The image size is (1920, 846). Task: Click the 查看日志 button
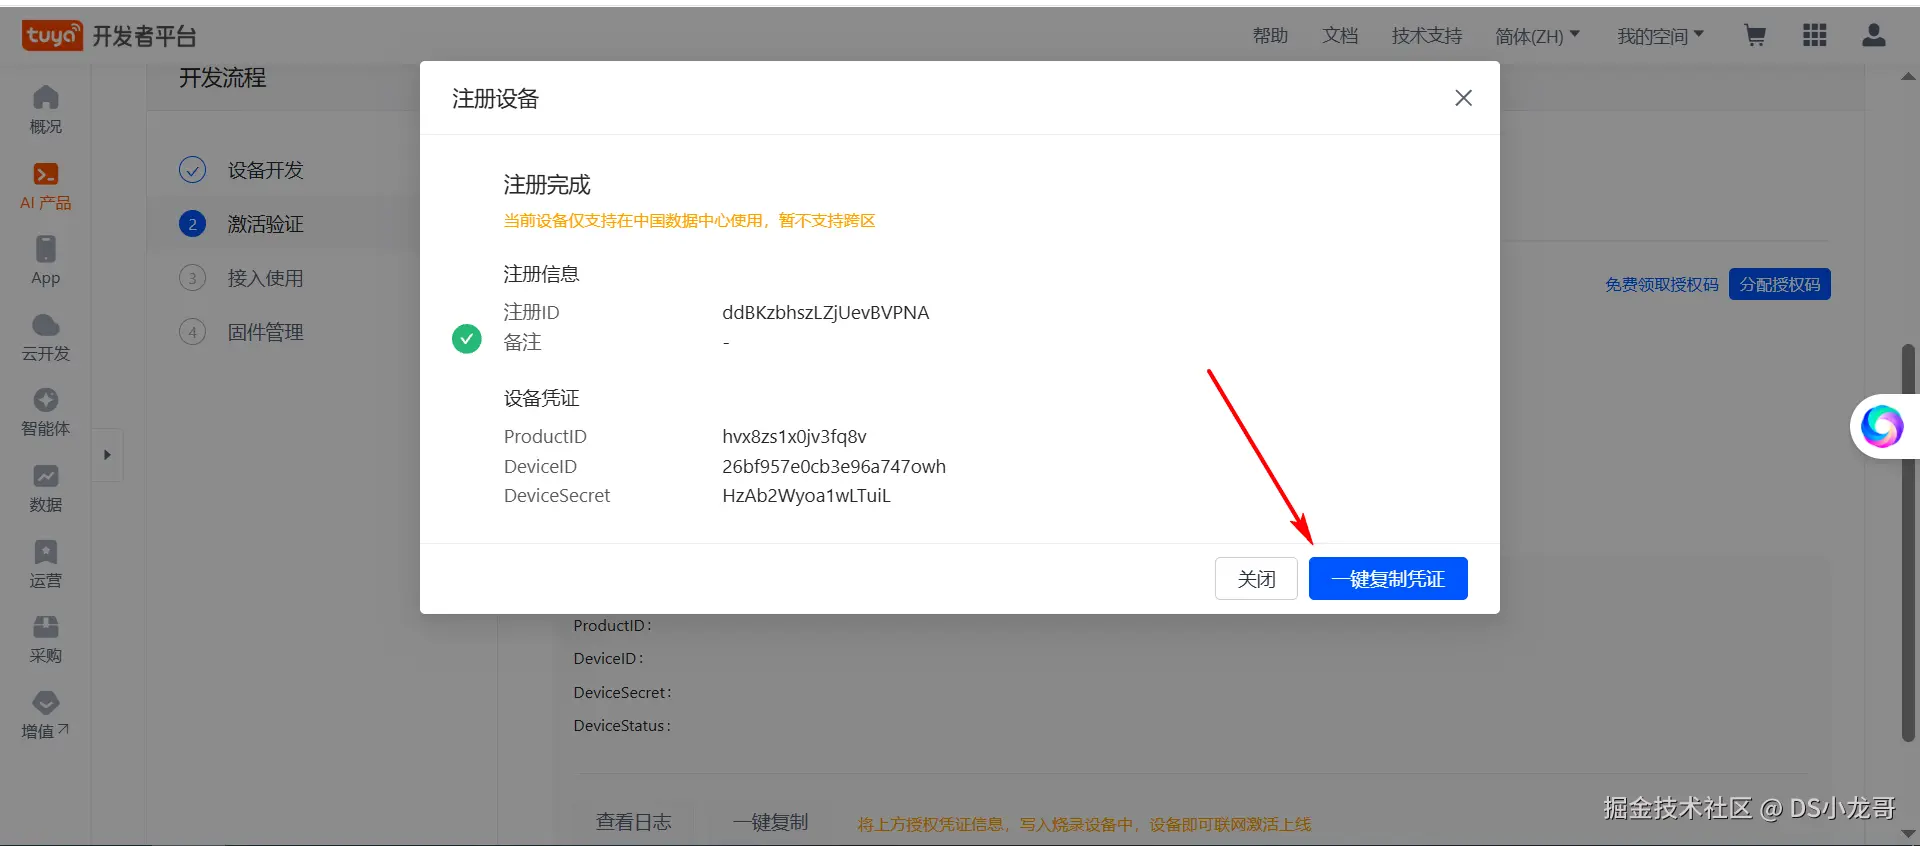pyautogui.click(x=634, y=822)
